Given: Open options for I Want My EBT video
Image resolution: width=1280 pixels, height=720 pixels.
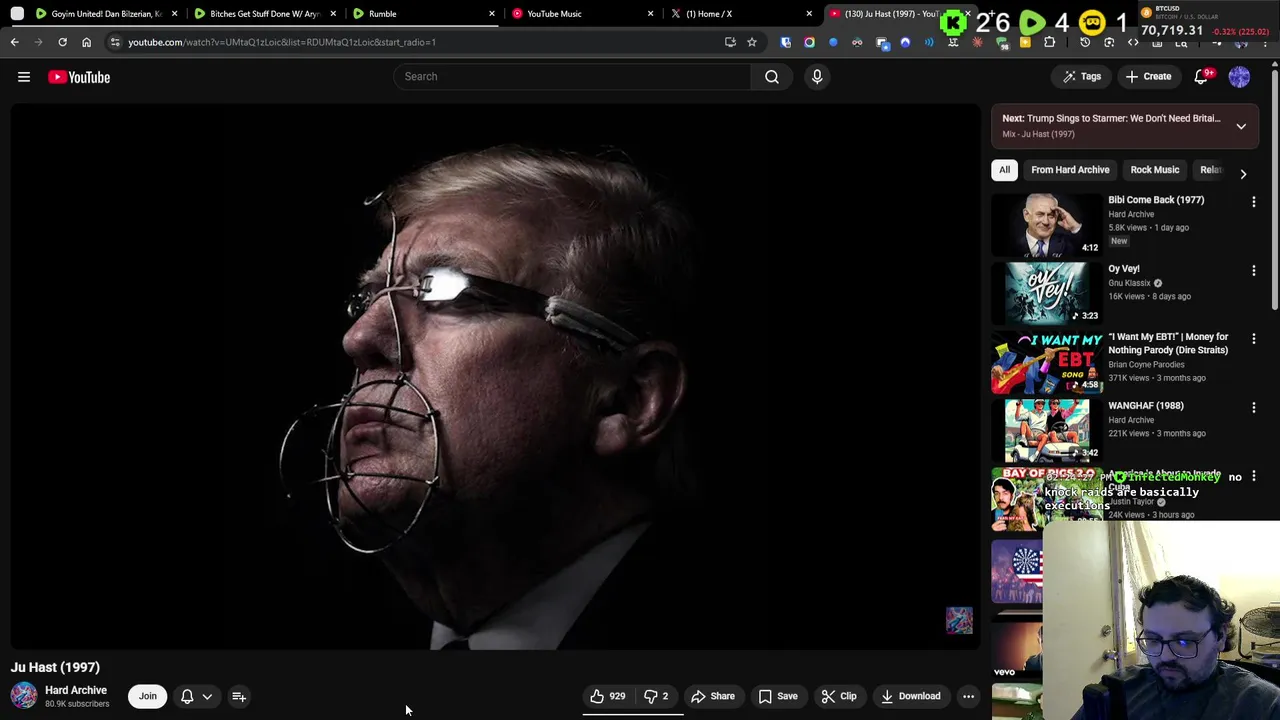Looking at the screenshot, I should 1254,340.
